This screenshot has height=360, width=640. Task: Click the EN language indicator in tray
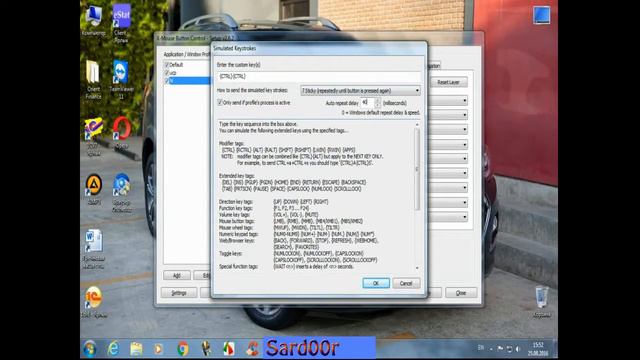(481, 348)
